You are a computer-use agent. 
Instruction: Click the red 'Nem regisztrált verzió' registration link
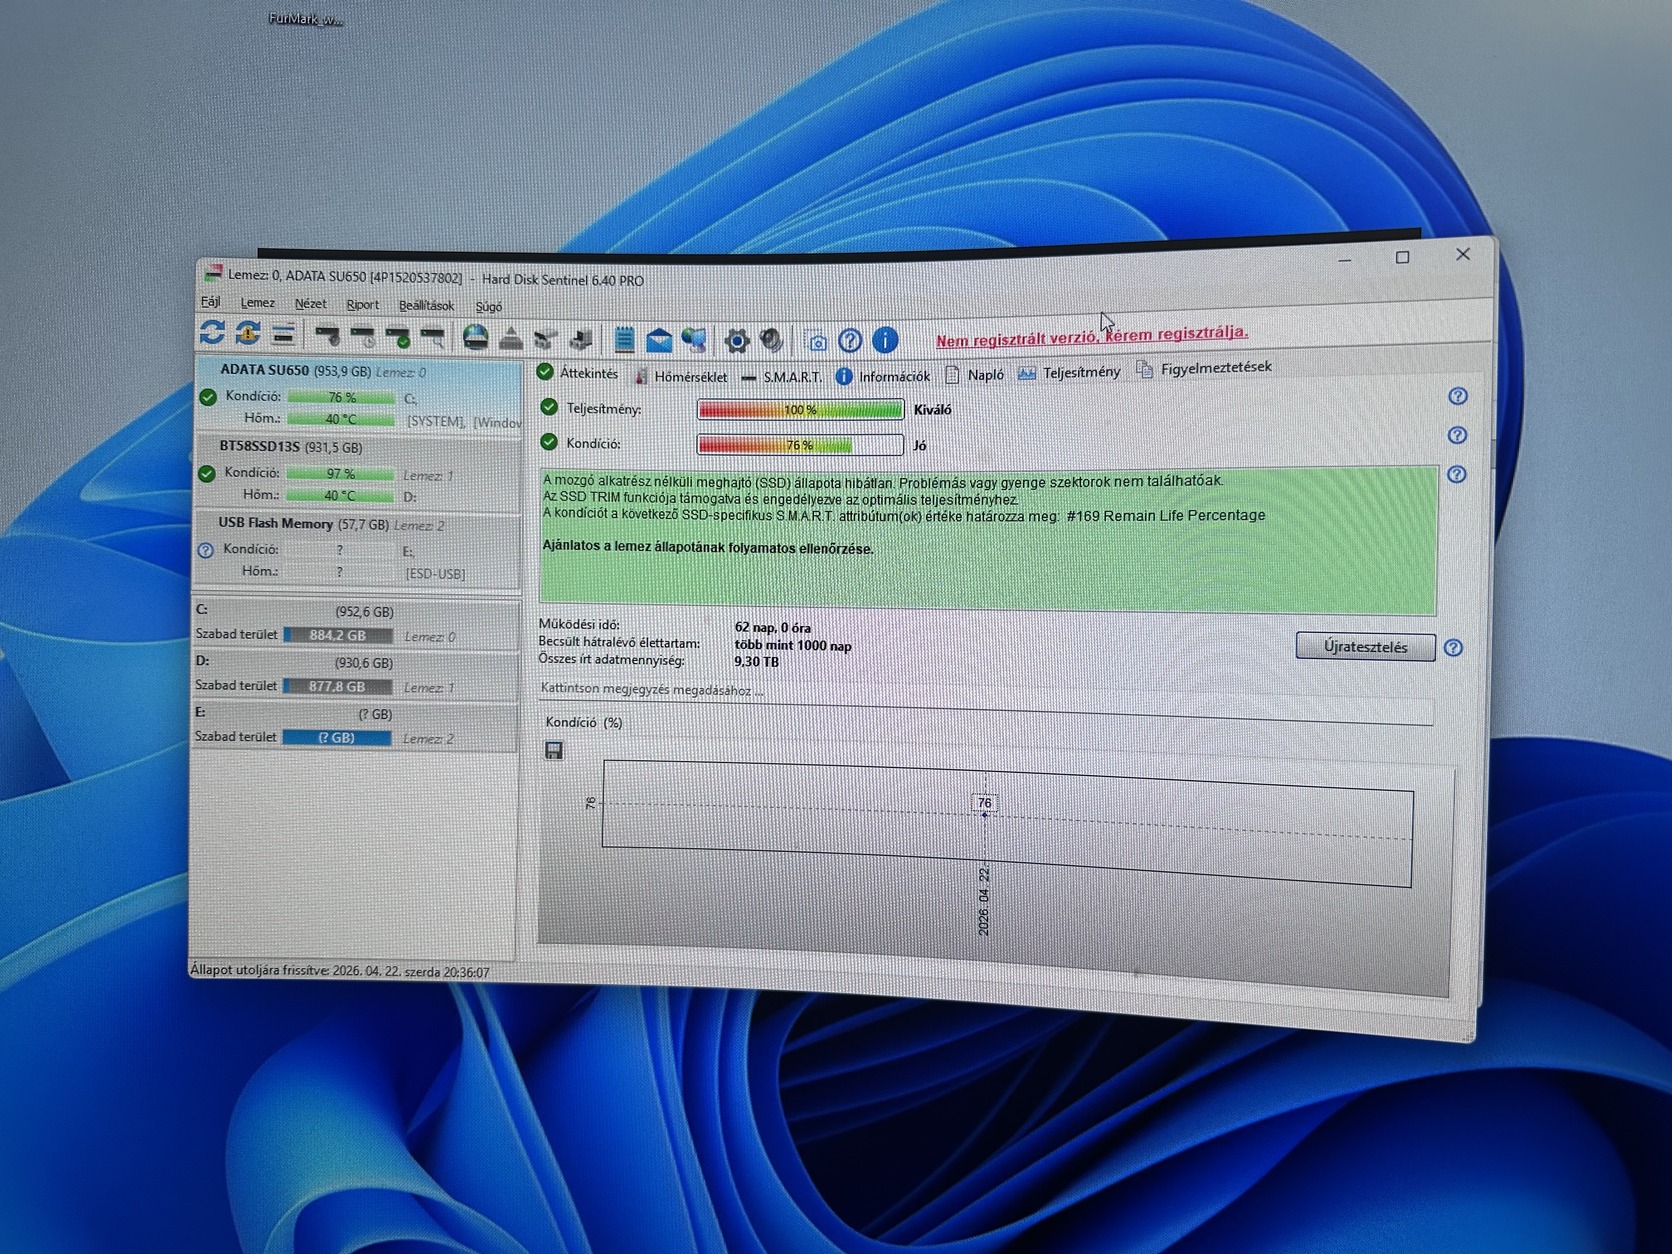click(1092, 336)
